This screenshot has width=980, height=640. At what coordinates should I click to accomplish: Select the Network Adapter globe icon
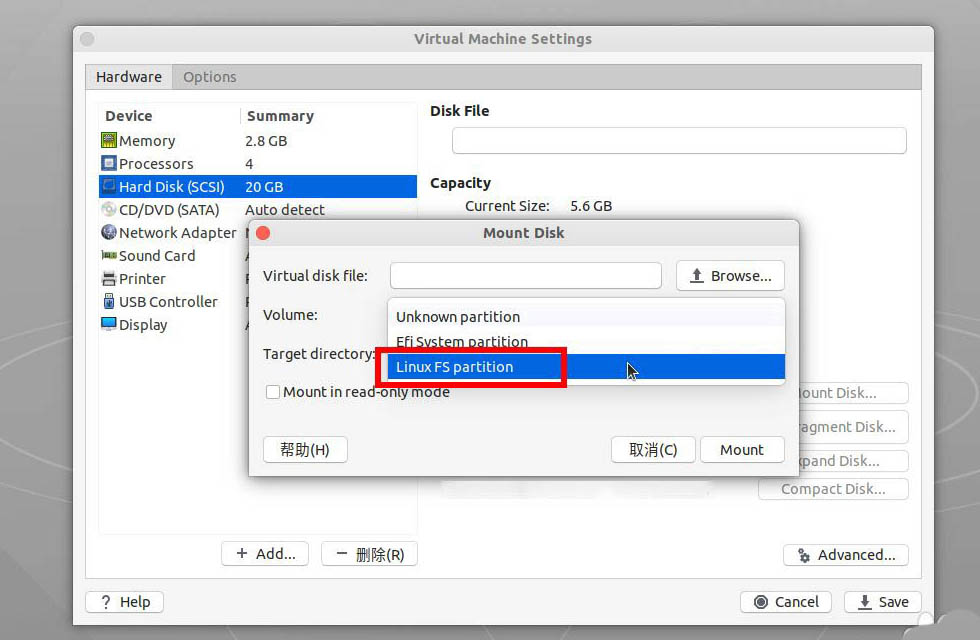click(x=111, y=232)
